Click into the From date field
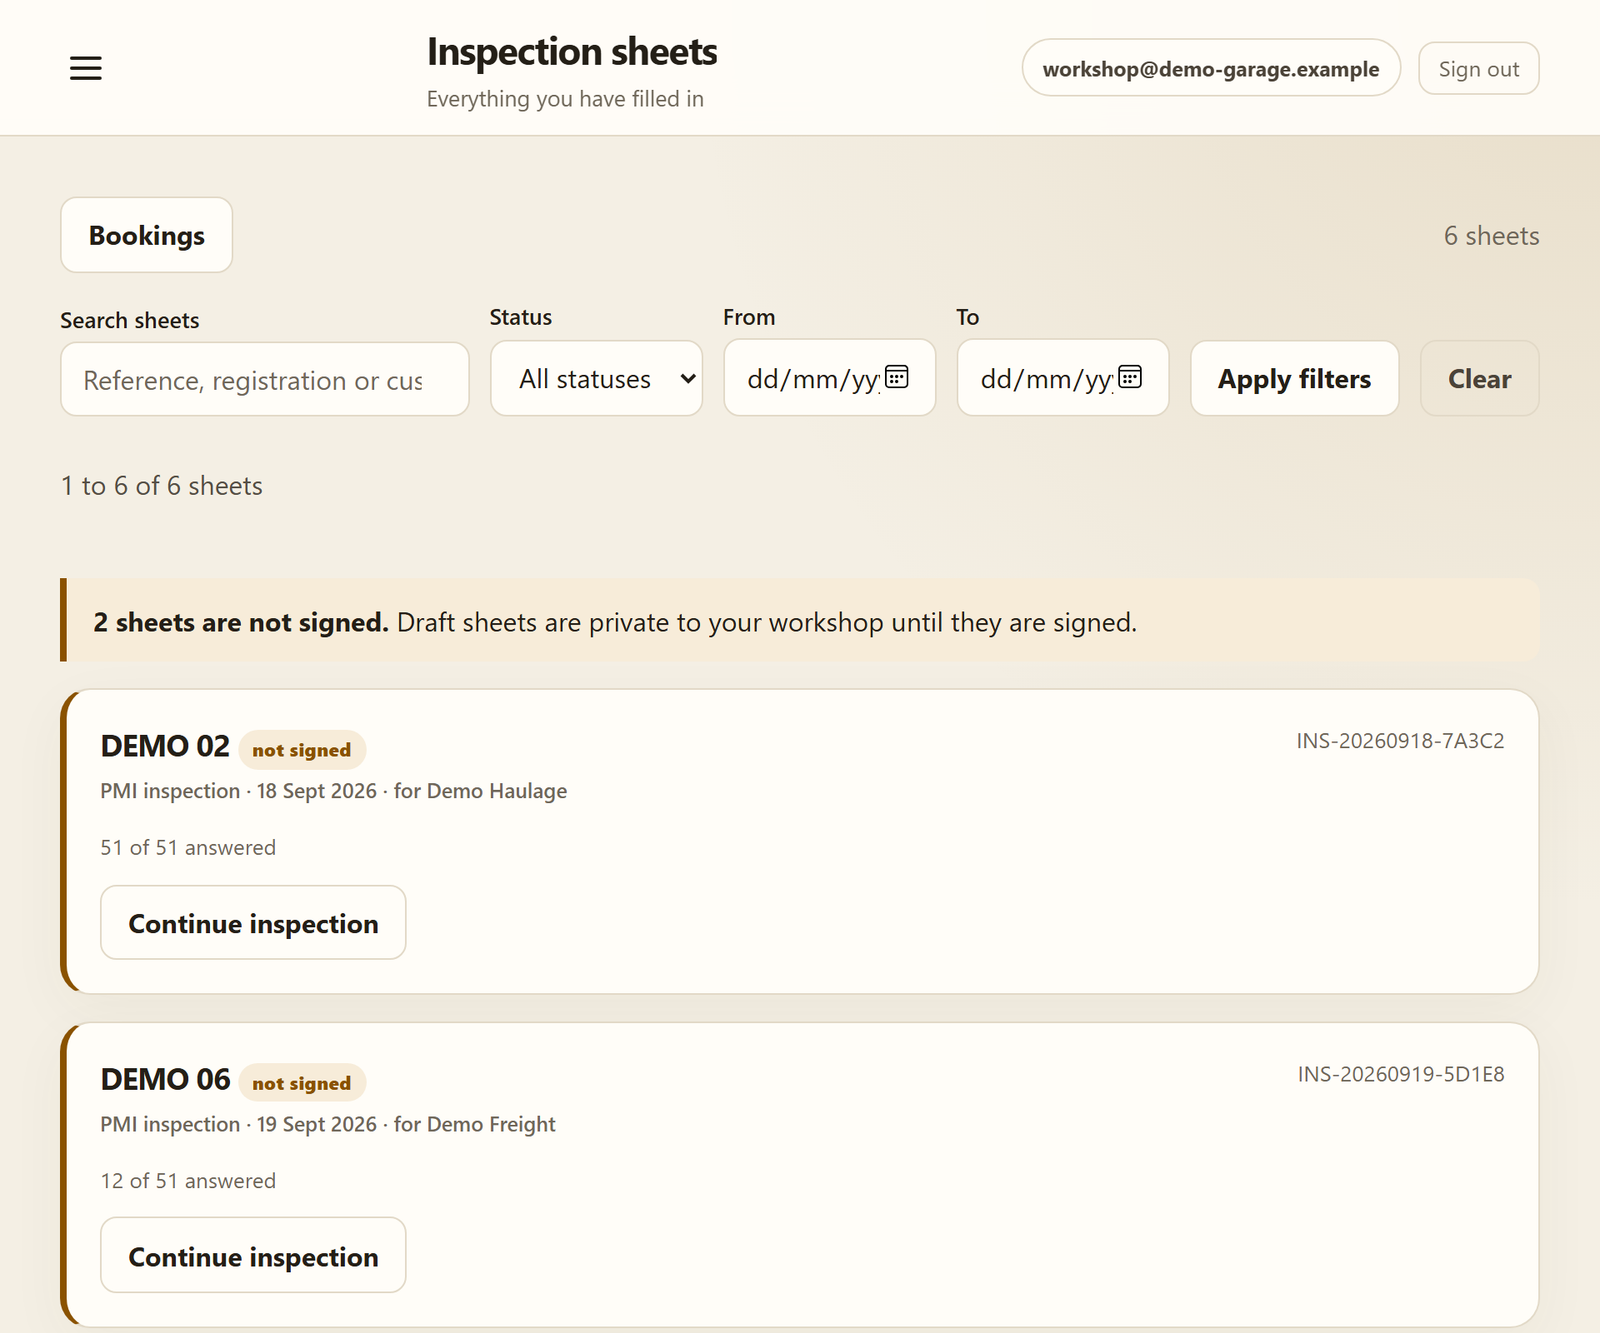 (830, 378)
